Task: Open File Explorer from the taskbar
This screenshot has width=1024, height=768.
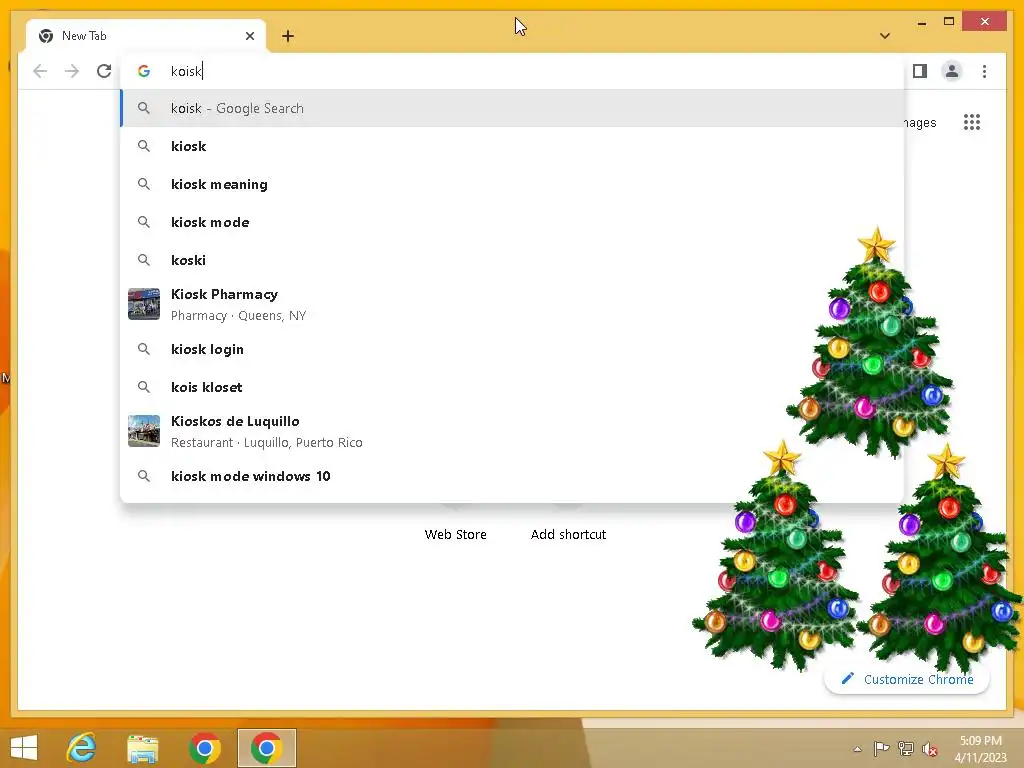Action: [142, 748]
